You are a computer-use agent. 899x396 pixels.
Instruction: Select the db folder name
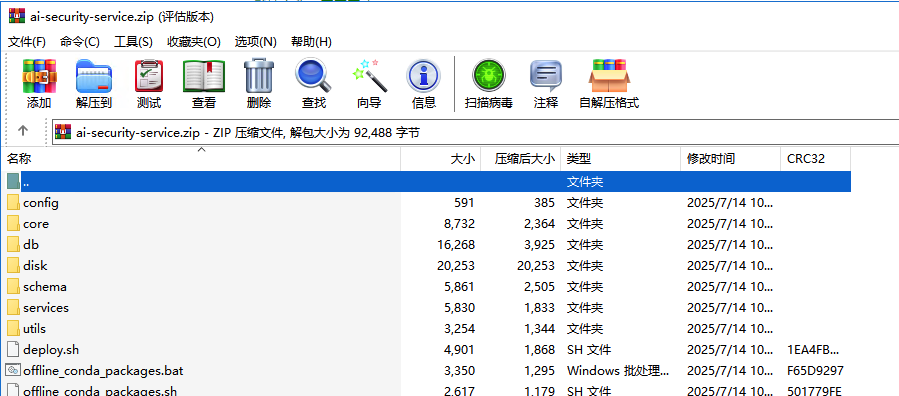coord(31,245)
